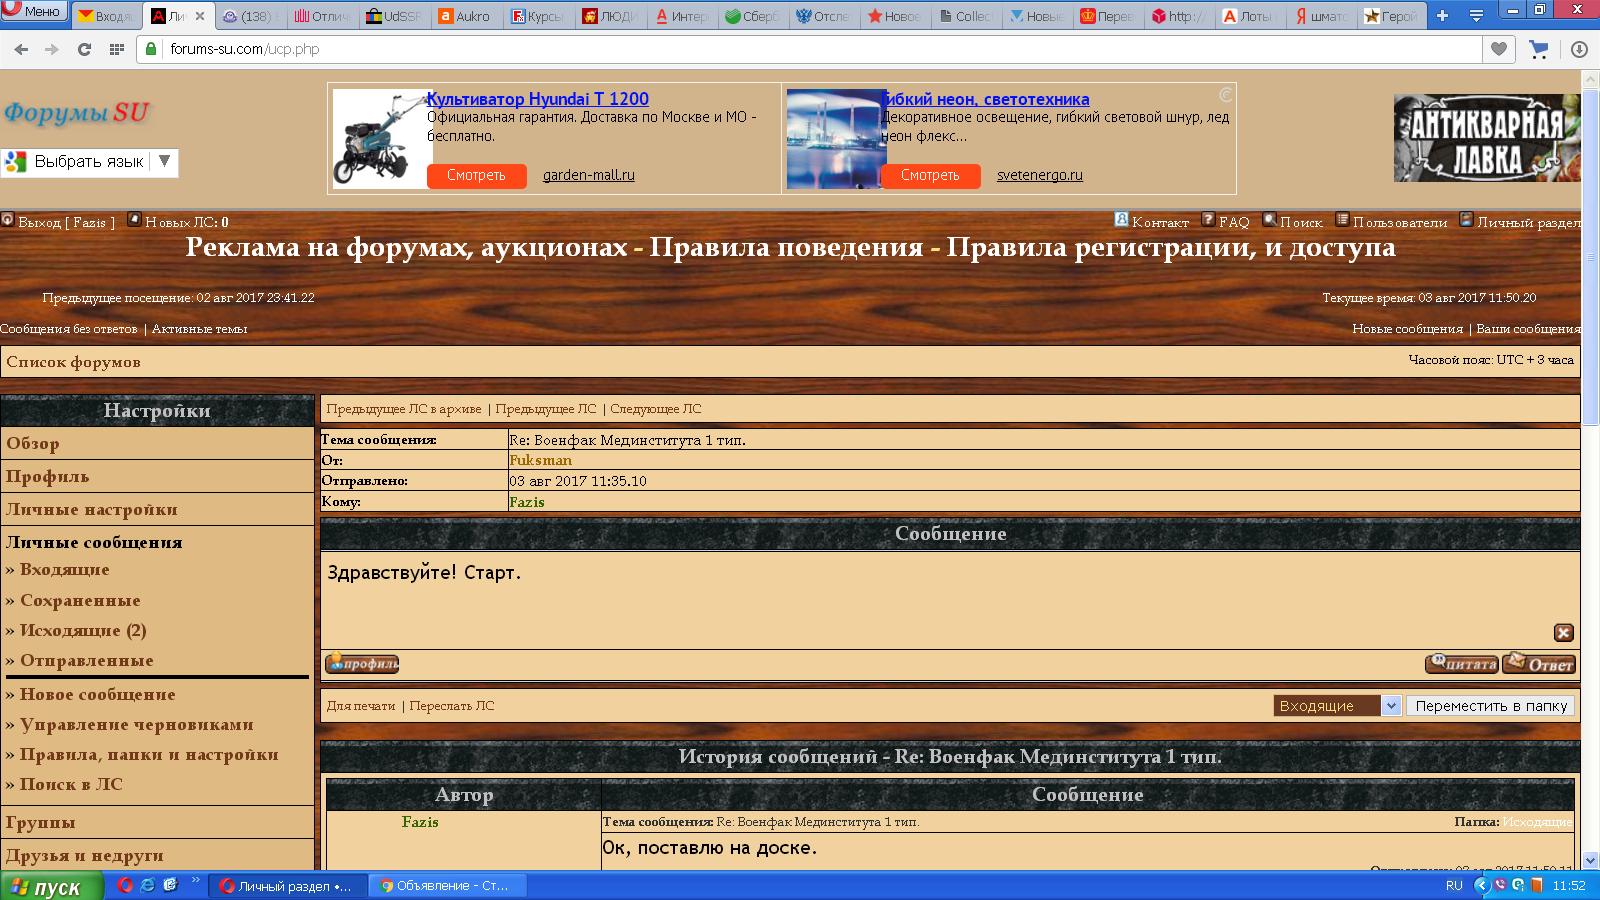Open the browser downloads icon
1600x900 pixels.
[x=1579, y=49]
